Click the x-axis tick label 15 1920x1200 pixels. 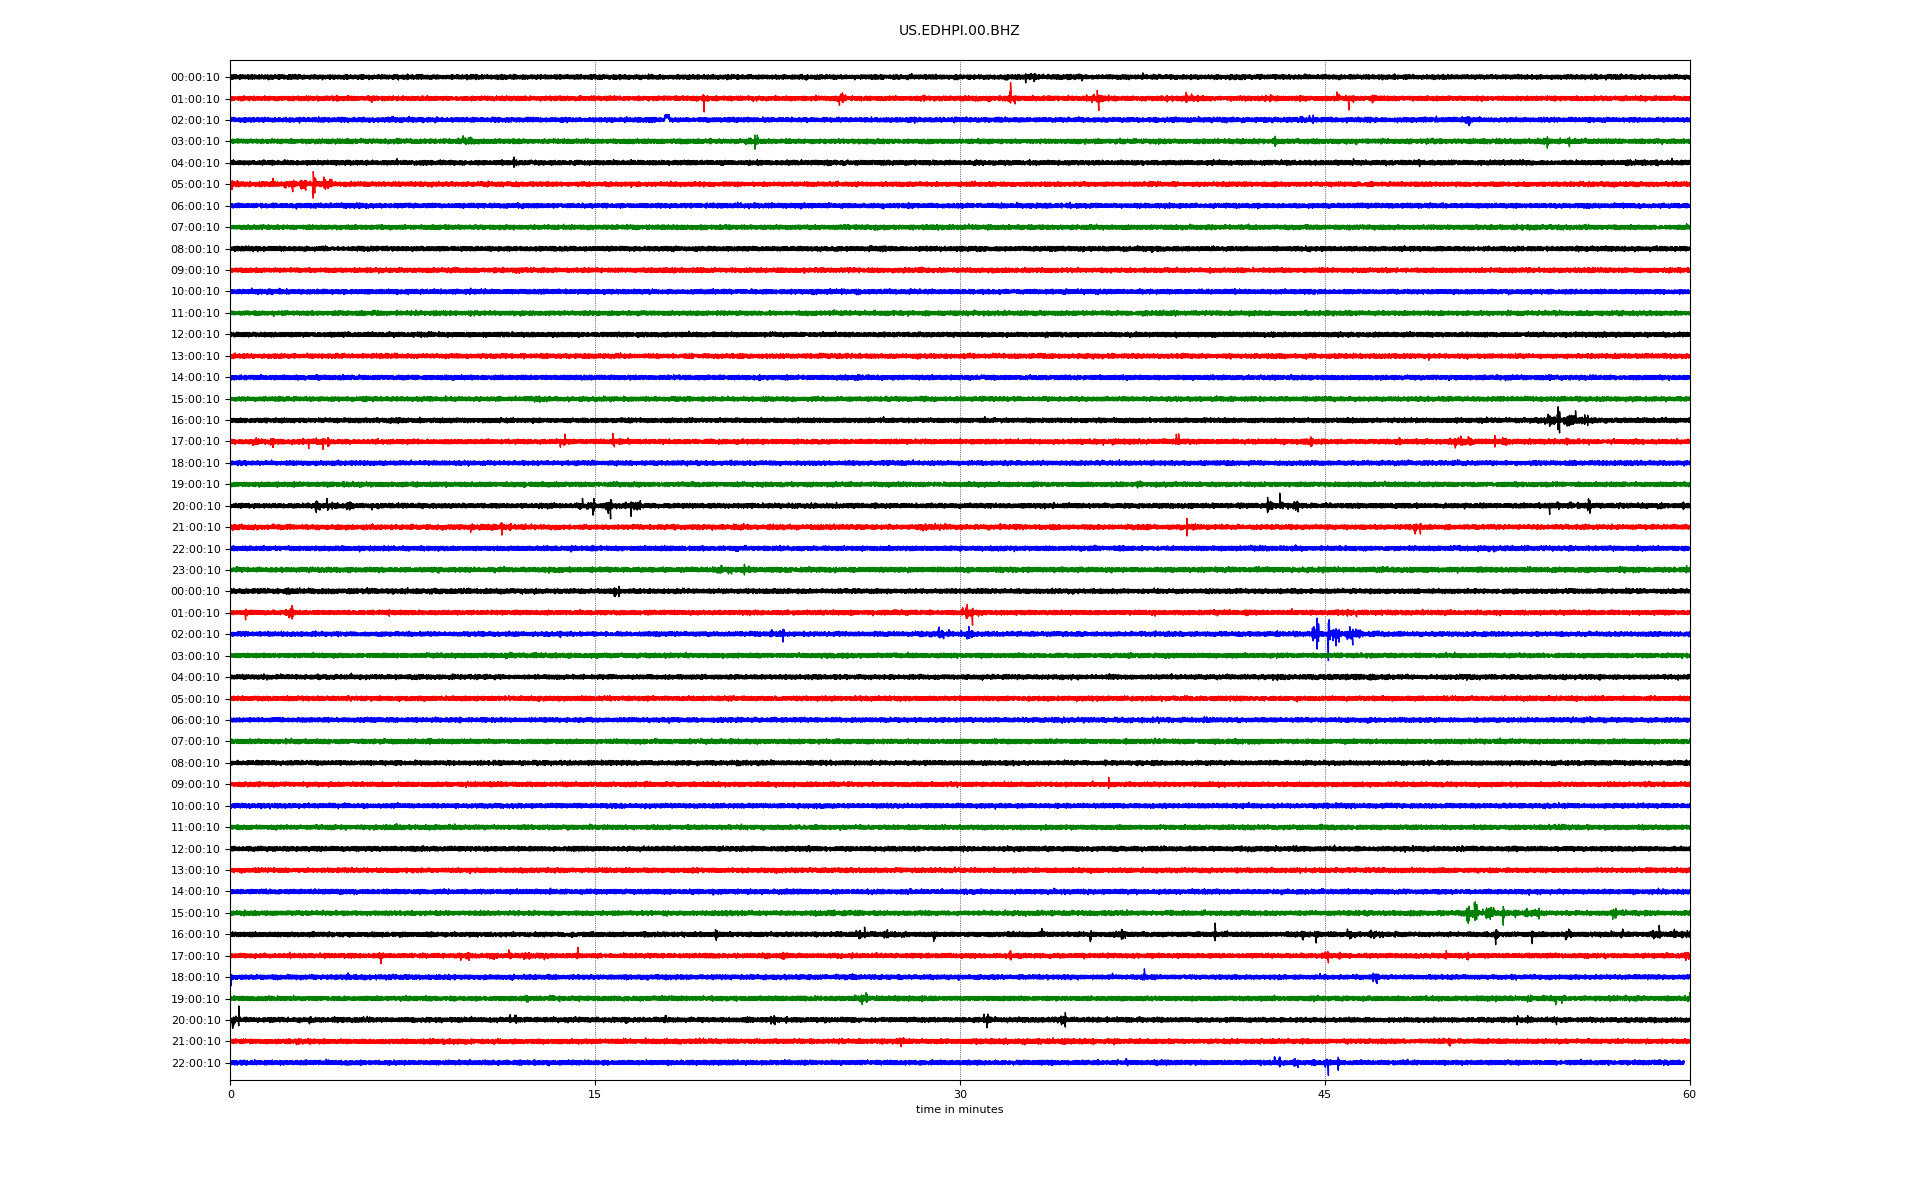[x=595, y=1094]
